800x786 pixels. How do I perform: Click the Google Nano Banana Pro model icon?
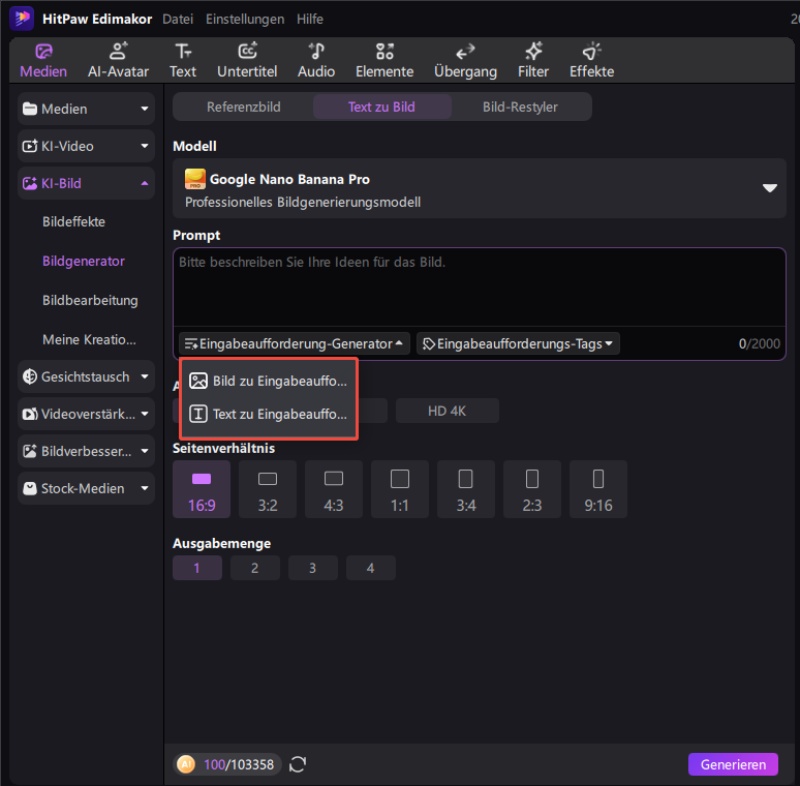195,179
